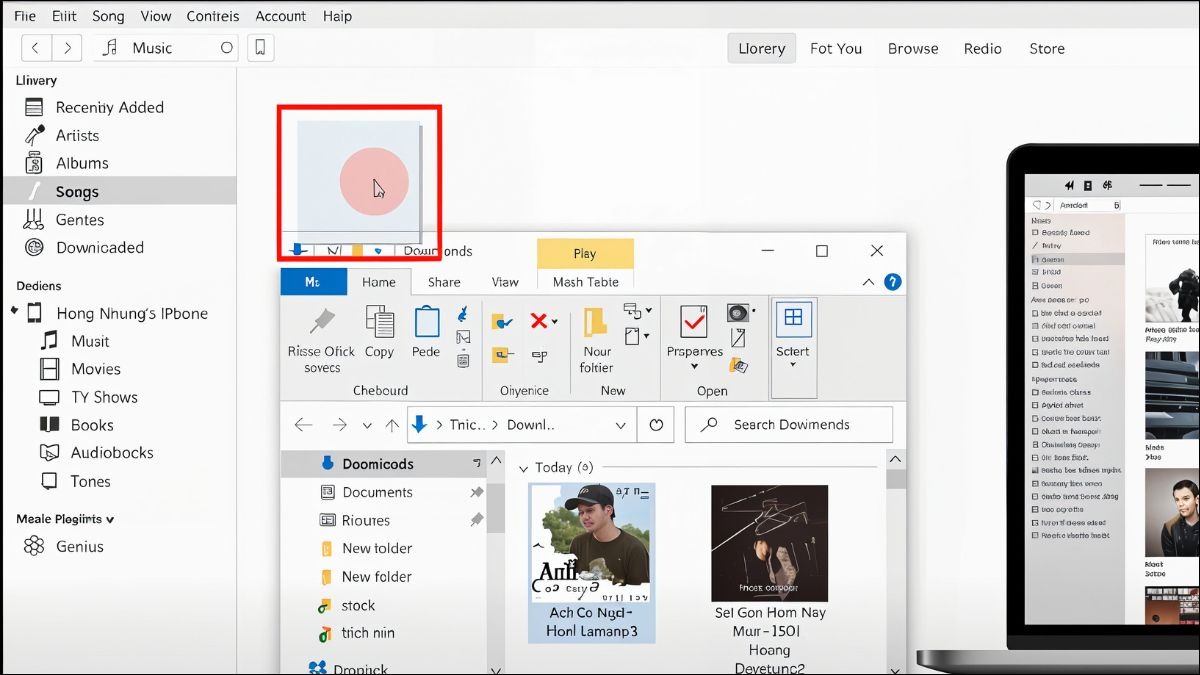Open Movies under the iPhone device
This screenshot has height=675, width=1200.
click(96, 369)
